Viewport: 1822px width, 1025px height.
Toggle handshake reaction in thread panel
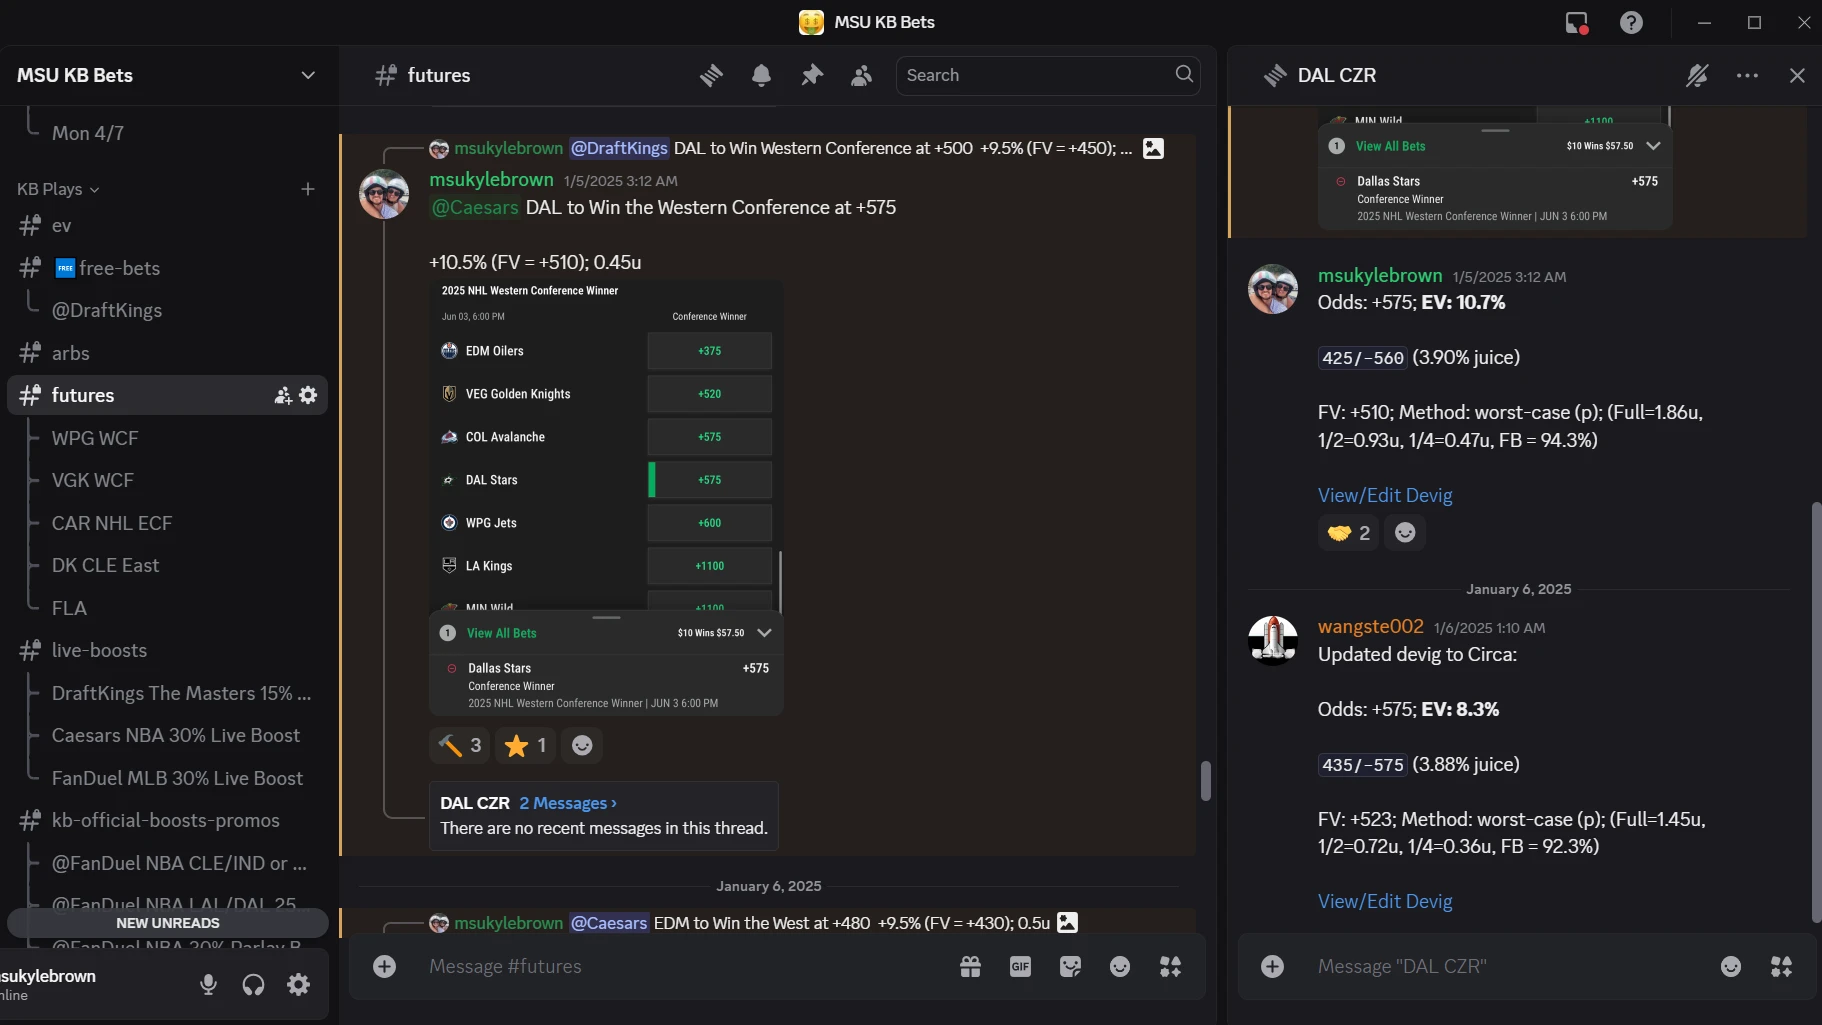click(x=1348, y=533)
